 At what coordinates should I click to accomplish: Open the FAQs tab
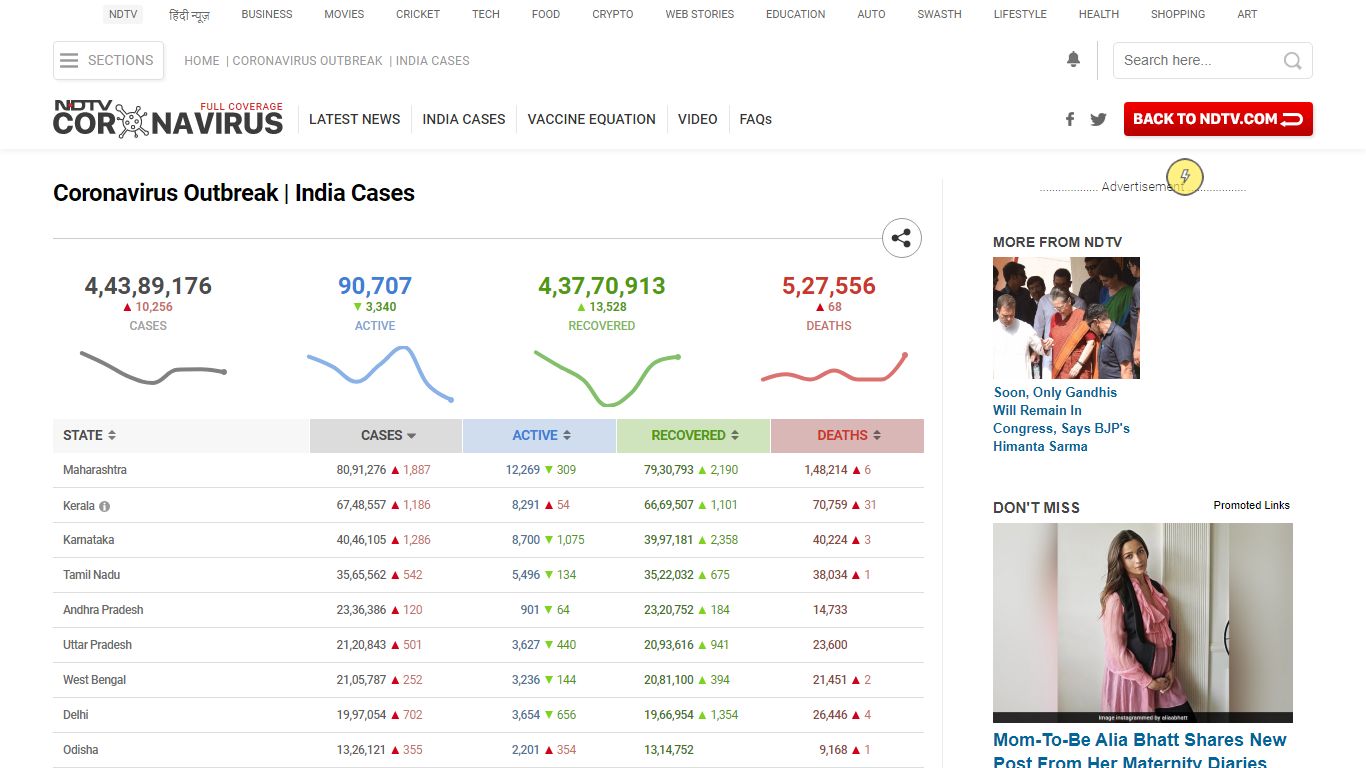click(756, 119)
